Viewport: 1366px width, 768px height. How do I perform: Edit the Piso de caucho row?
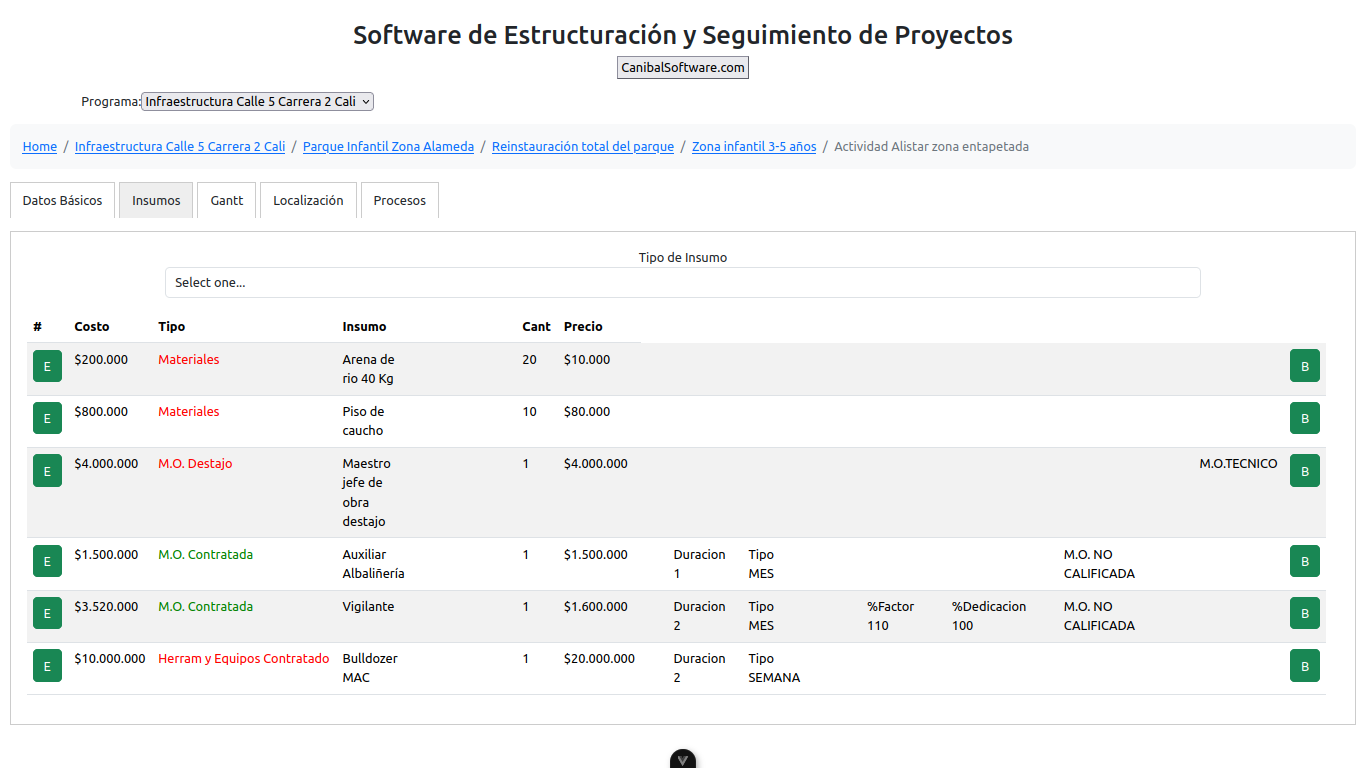pyautogui.click(x=47, y=418)
